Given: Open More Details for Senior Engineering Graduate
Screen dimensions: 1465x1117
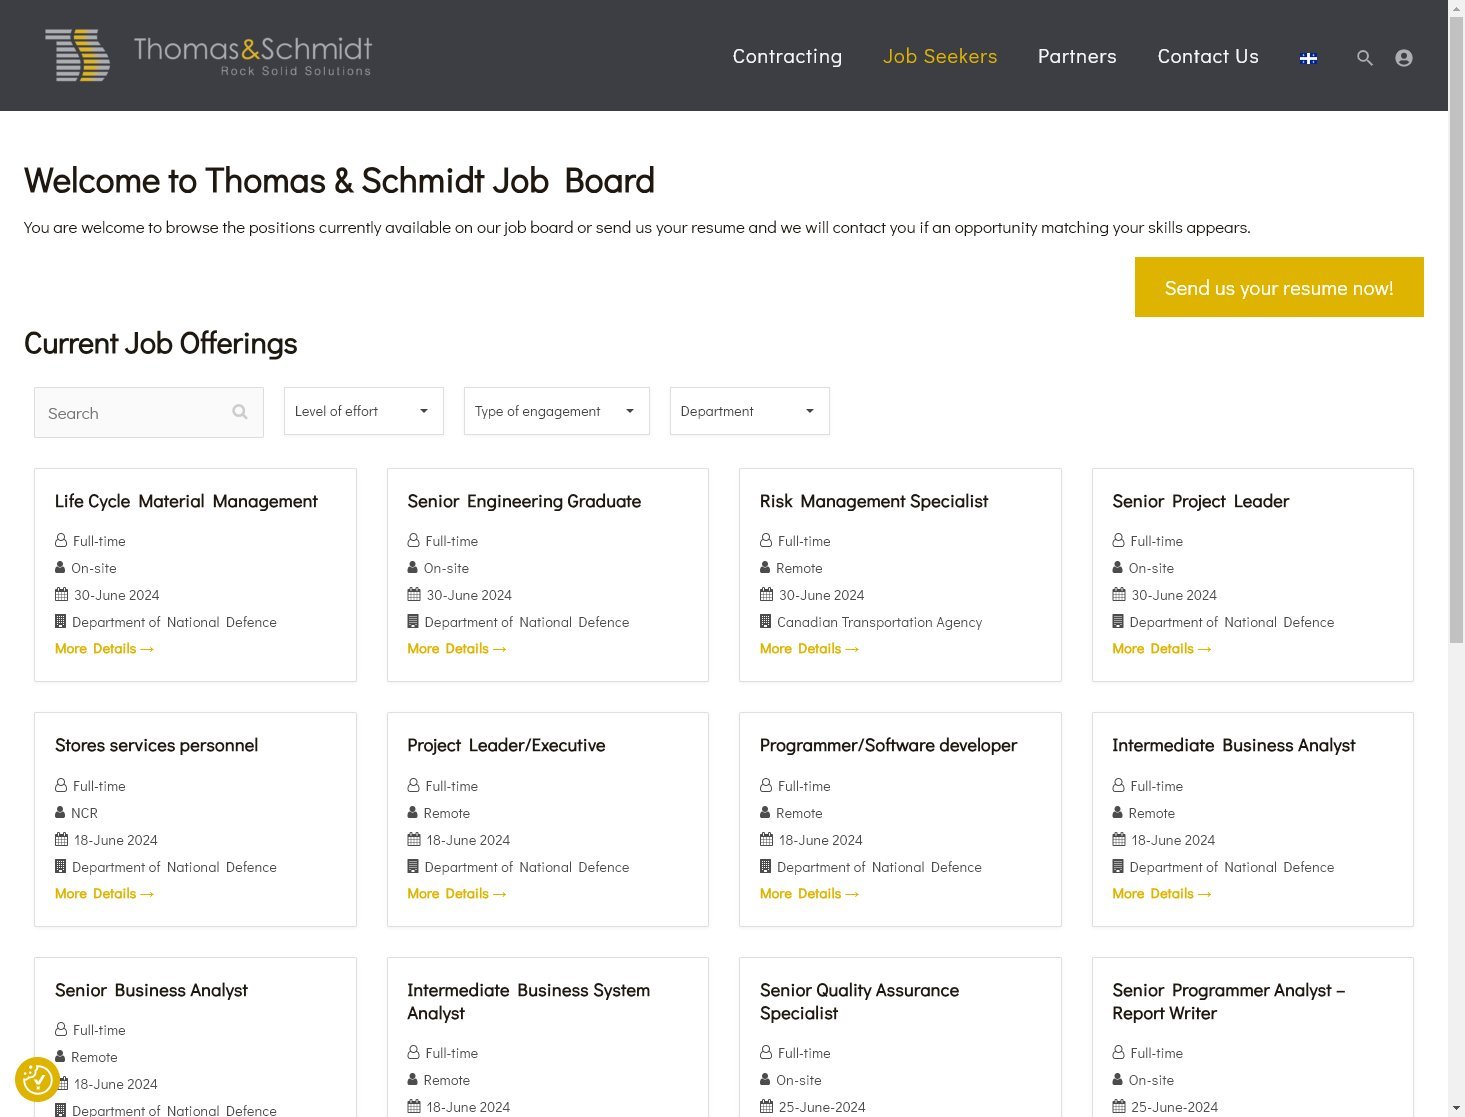Looking at the screenshot, I should [x=457, y=648].
